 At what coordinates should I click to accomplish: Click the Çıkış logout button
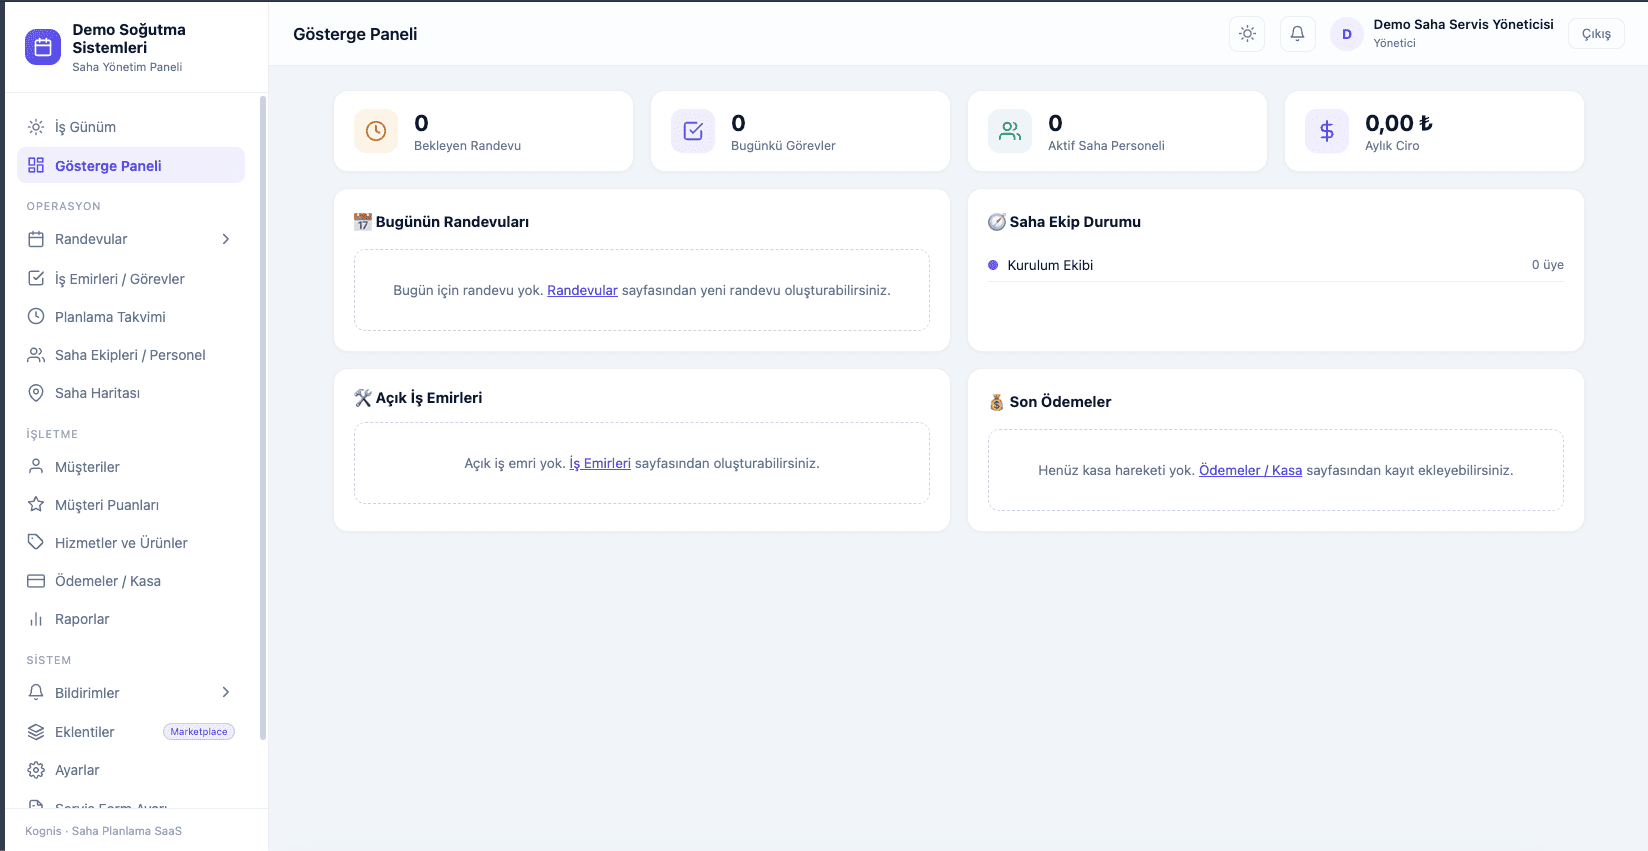tap(1596, 34)
